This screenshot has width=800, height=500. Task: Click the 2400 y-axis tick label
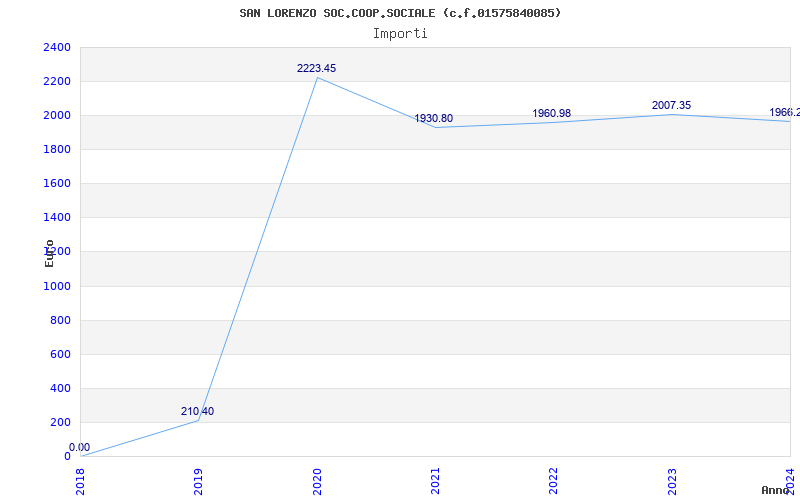click(x=57, y=47)
